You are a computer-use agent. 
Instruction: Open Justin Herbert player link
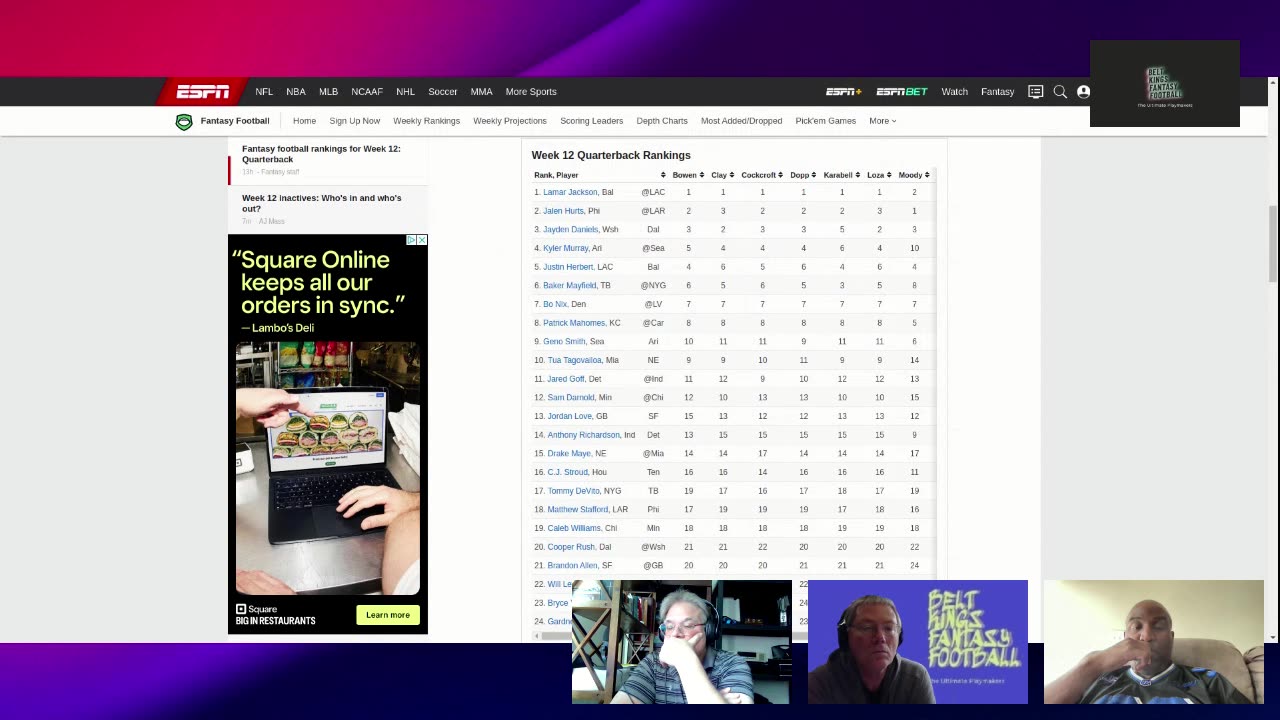coord(568,267)
